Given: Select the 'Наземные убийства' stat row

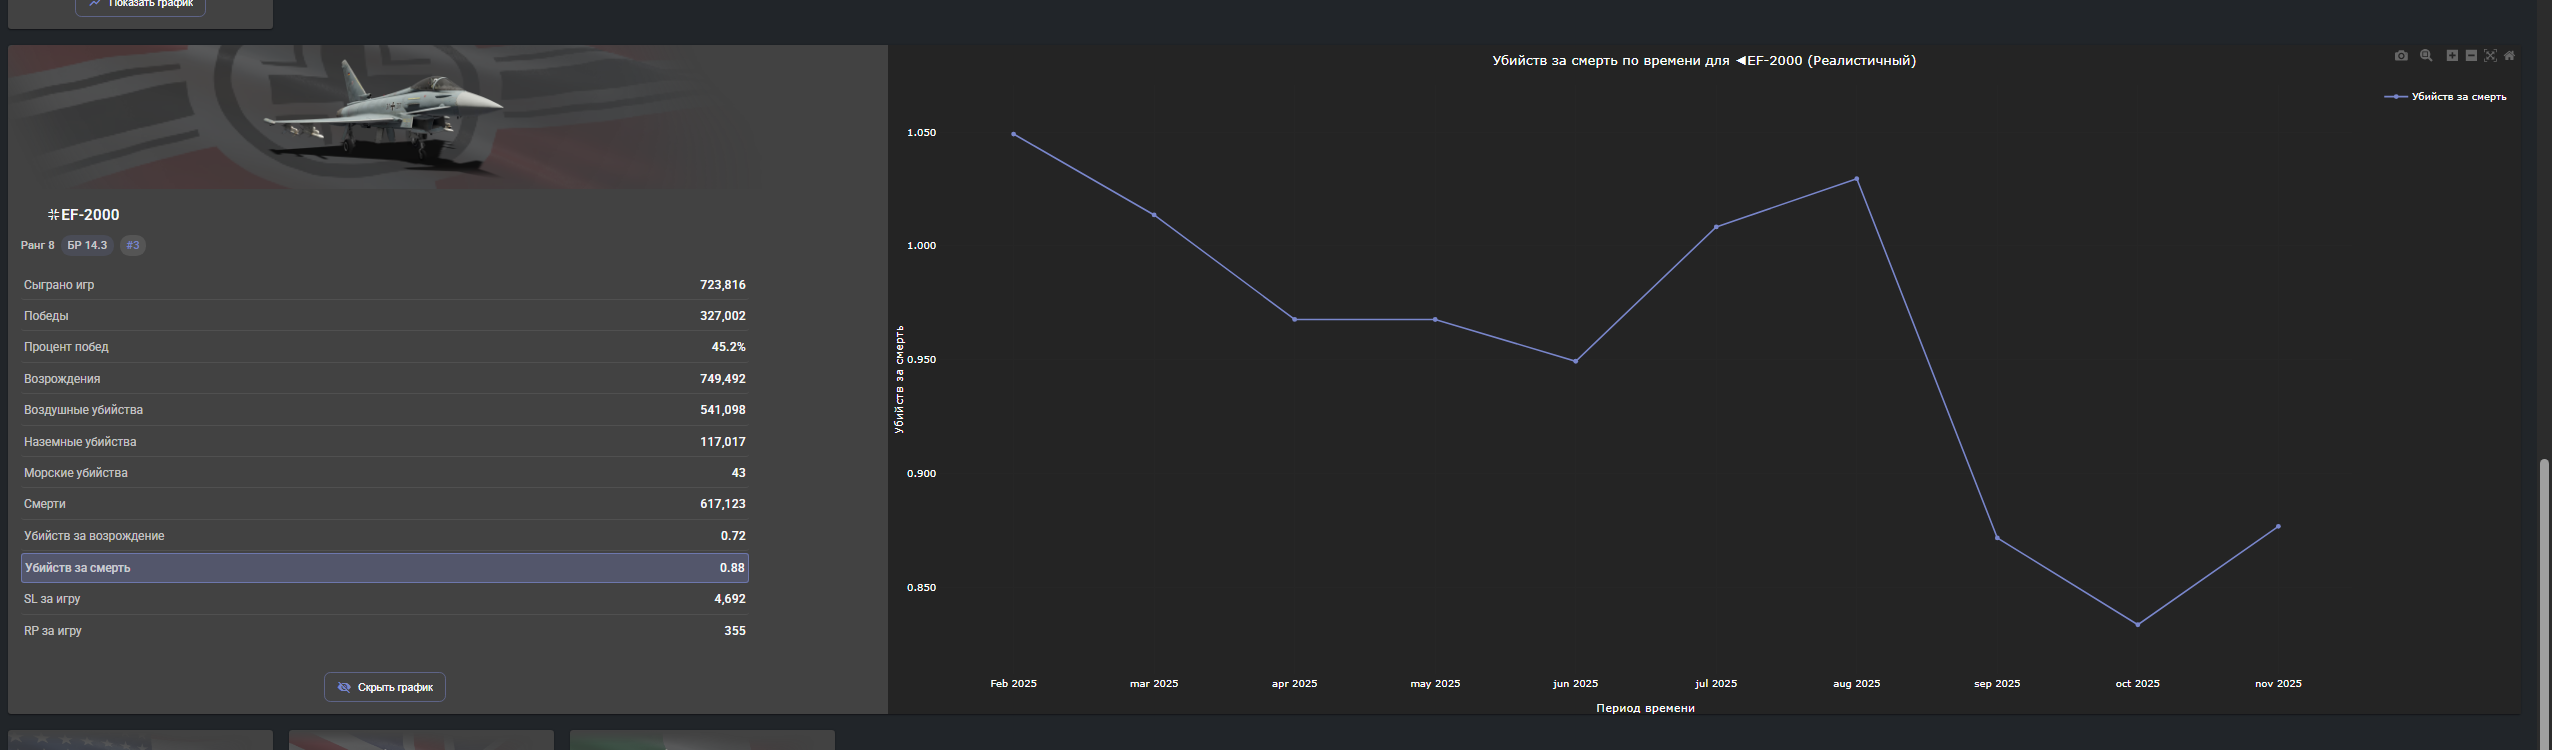Looking at the screenshot, I should (x=385, y=442).
